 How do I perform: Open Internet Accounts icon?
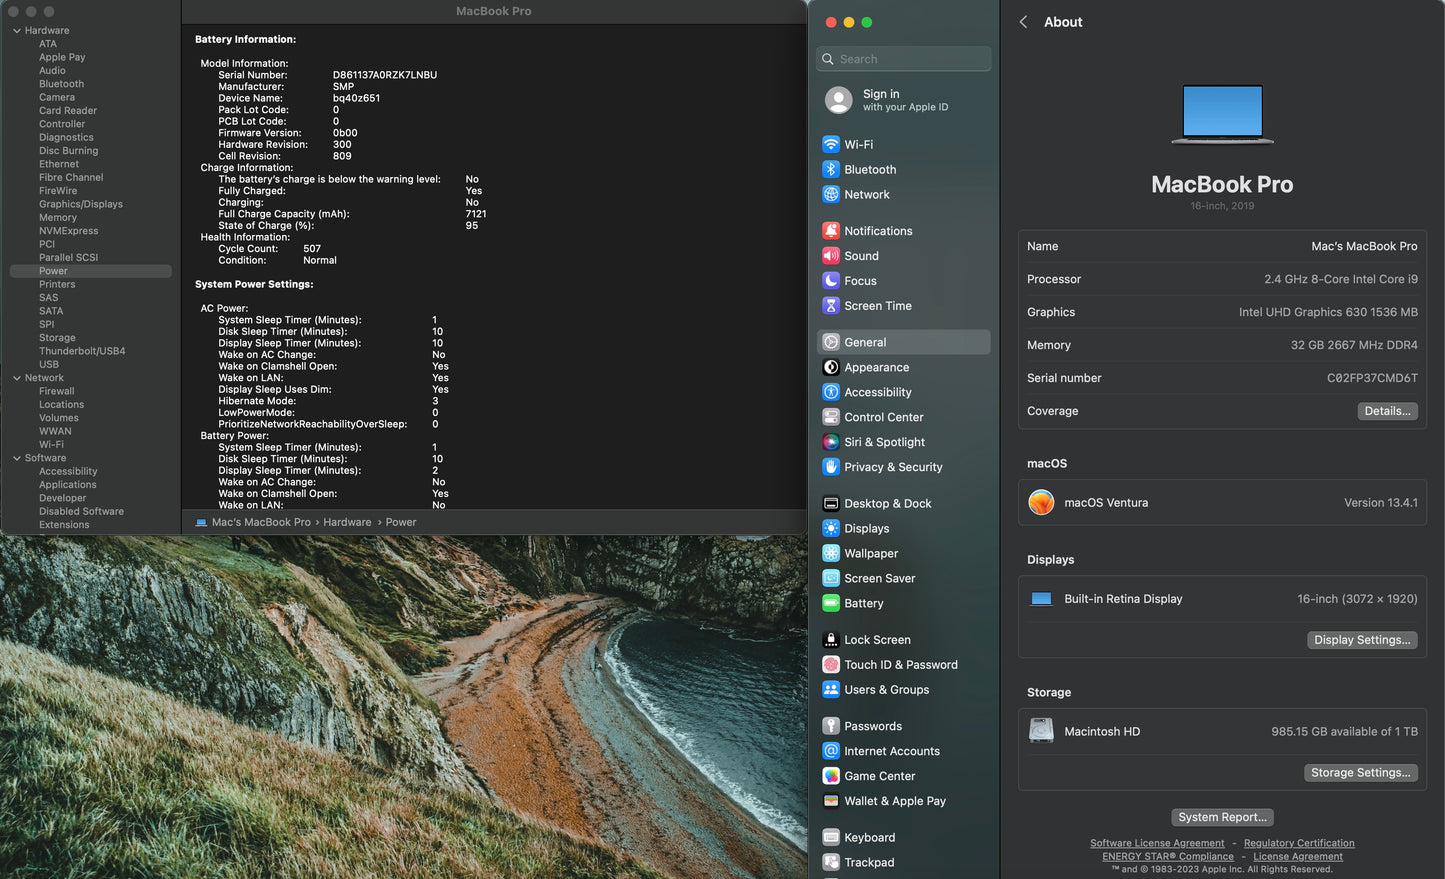click(x=831, y=751)
